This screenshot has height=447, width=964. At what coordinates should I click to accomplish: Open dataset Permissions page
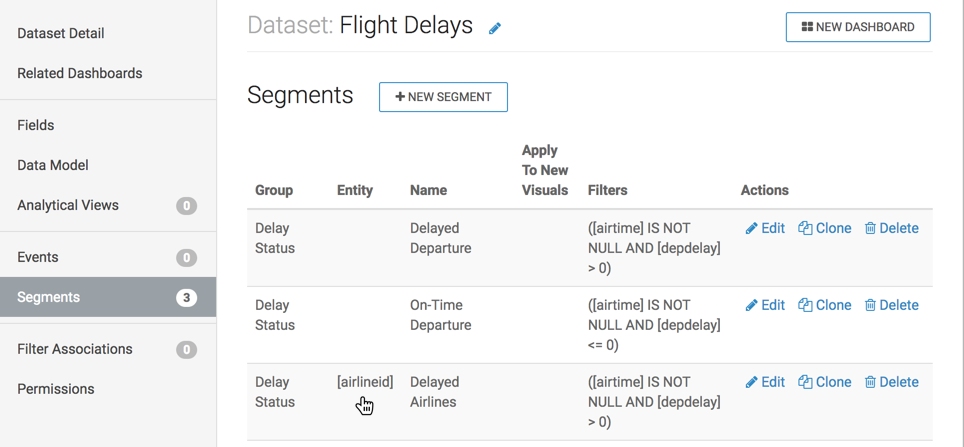tap(56, 389)
